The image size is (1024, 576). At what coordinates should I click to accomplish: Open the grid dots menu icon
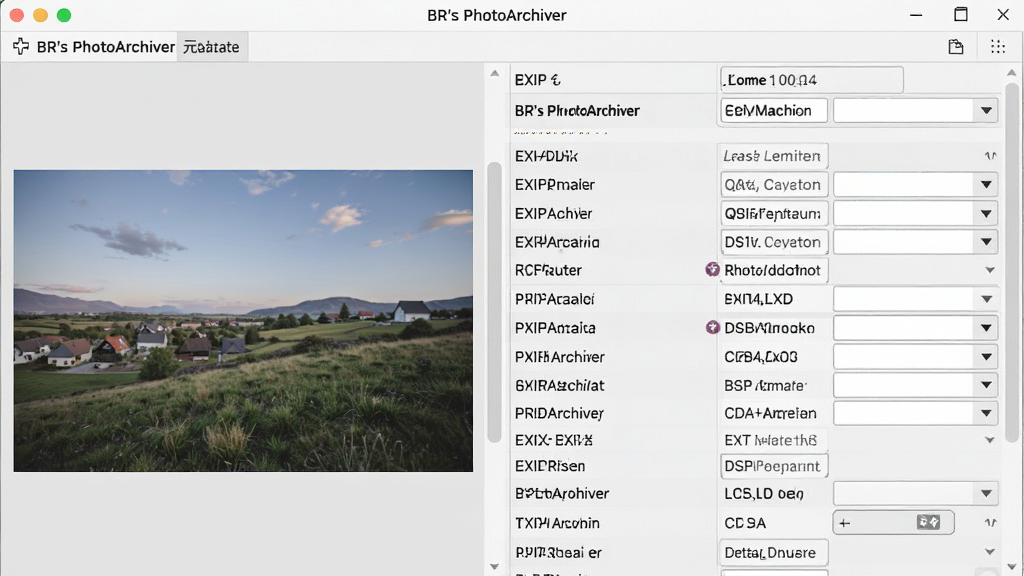(x=997, y=46)
